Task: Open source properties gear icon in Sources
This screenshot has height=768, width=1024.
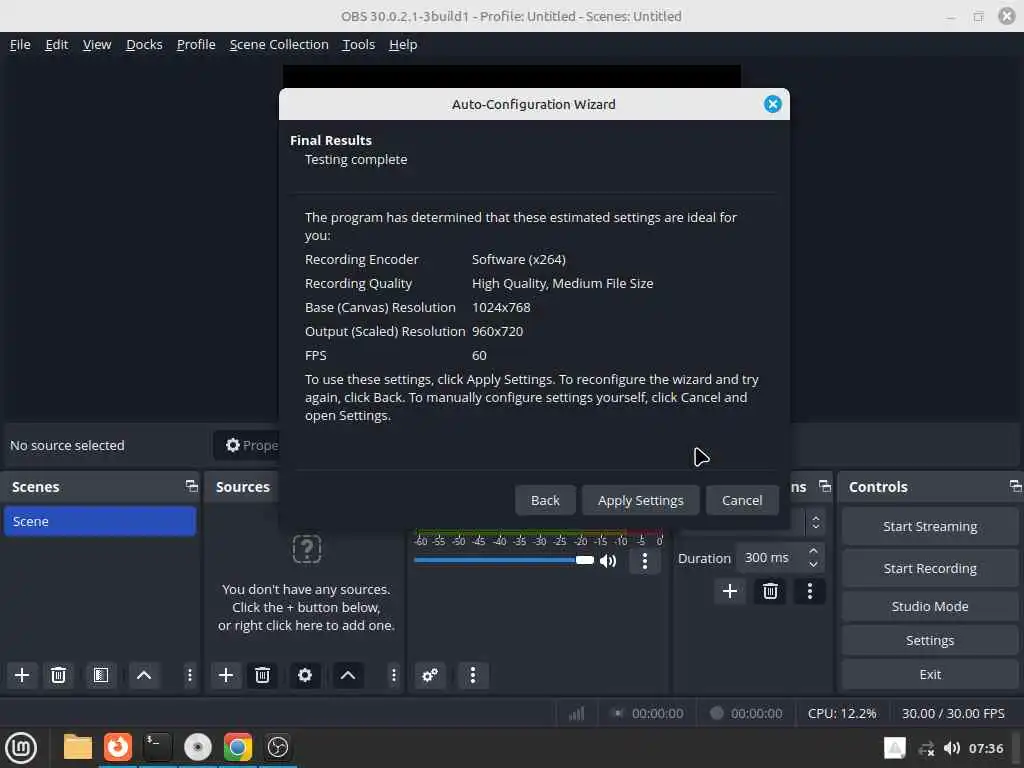Action: pyautogui.click(x=304, y=675)
